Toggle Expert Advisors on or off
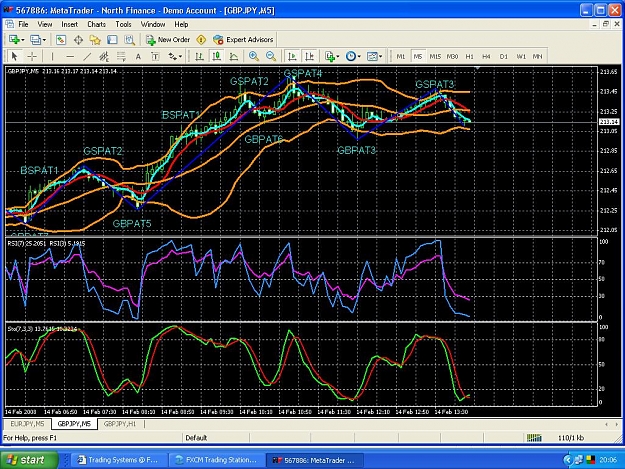The width and height of the screenshot is (625, 469). coord(243,39)
